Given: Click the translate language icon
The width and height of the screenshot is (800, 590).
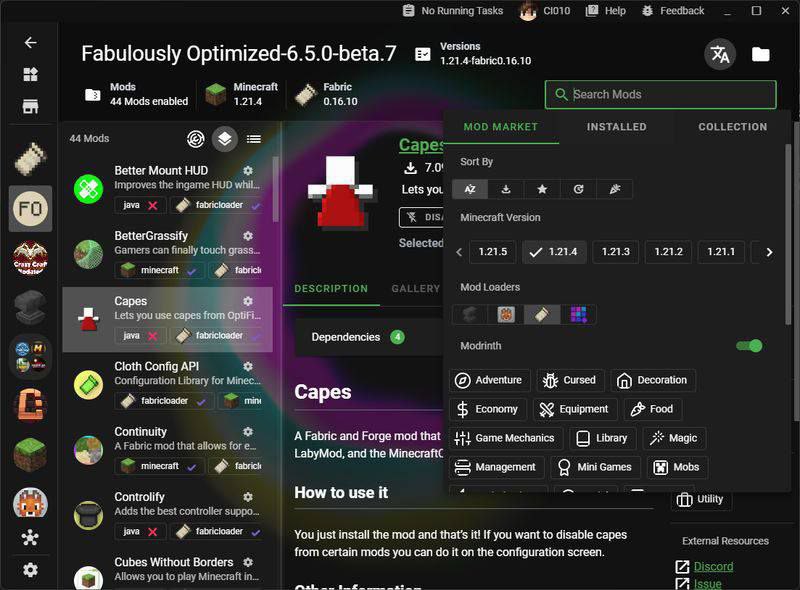Looking at the screenshot, I should 718,55.
